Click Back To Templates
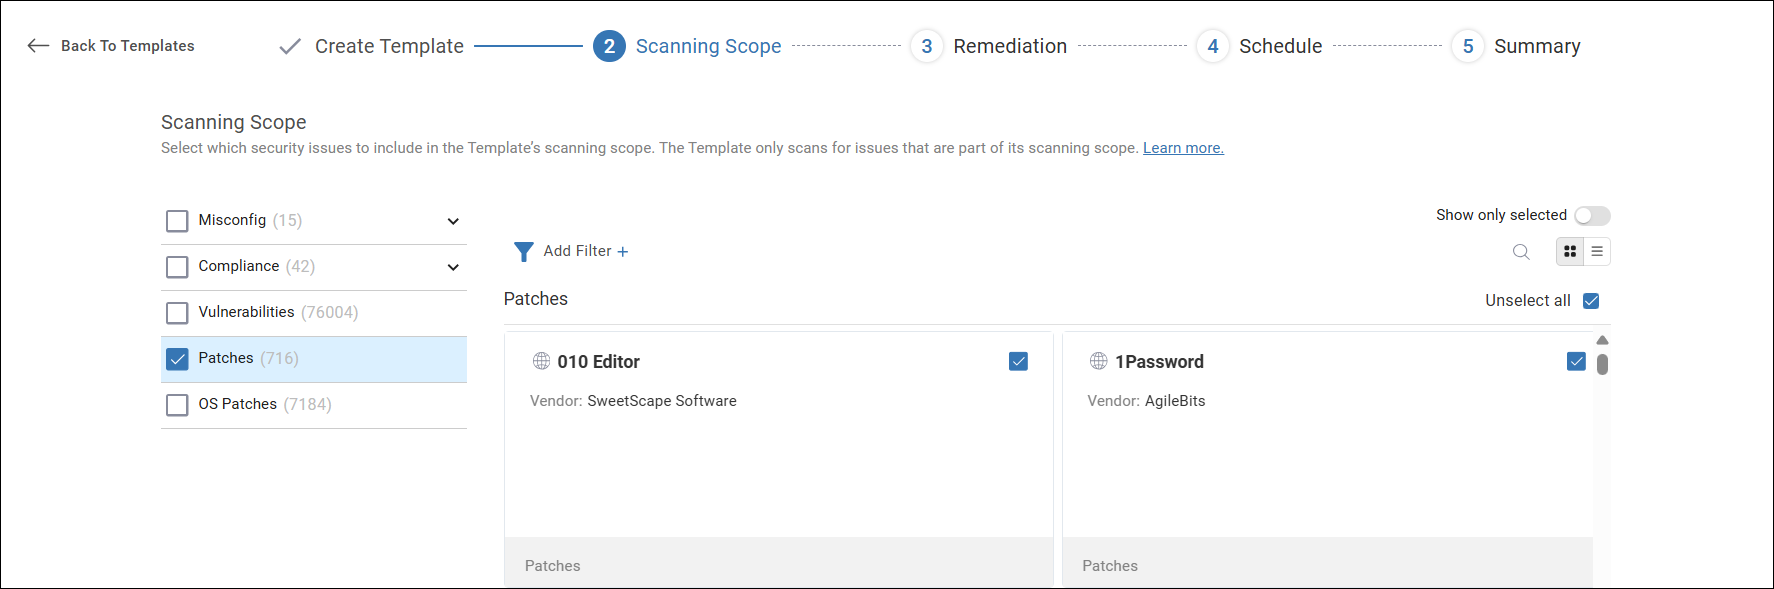The height and width of the screenshot is (589, 1774). [x=127, y=46]
